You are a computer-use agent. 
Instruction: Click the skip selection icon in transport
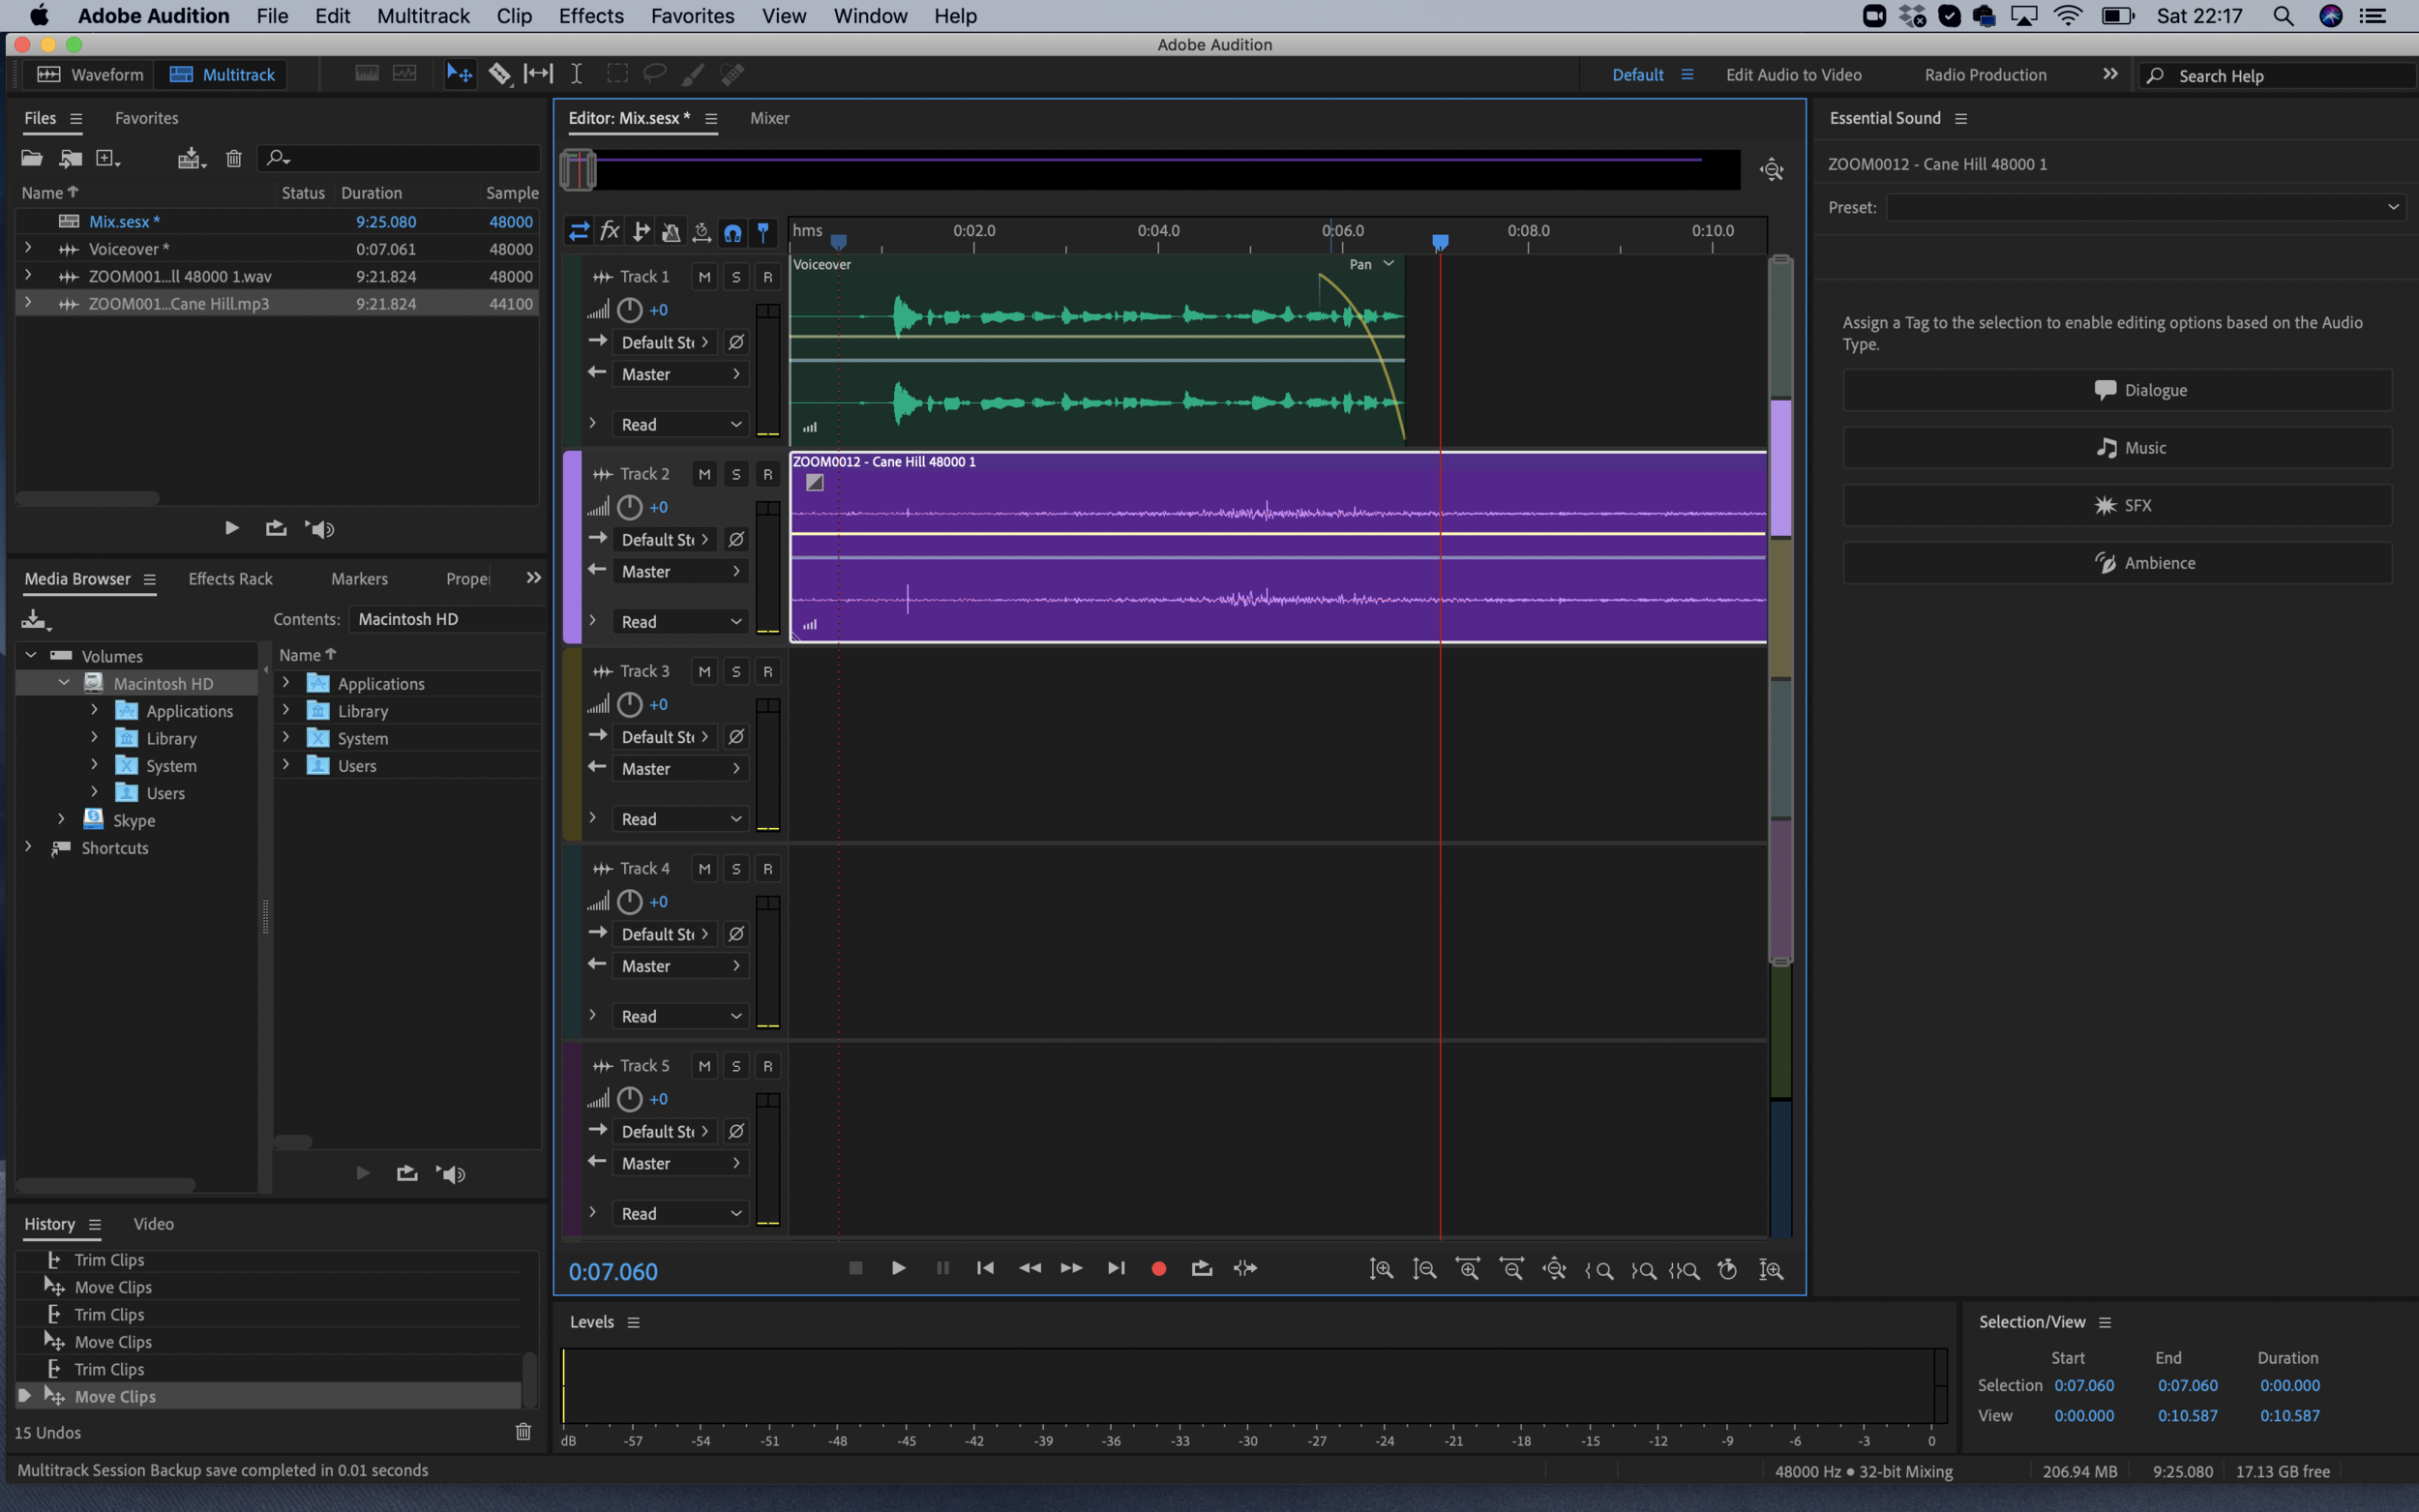[1245, 1268]
